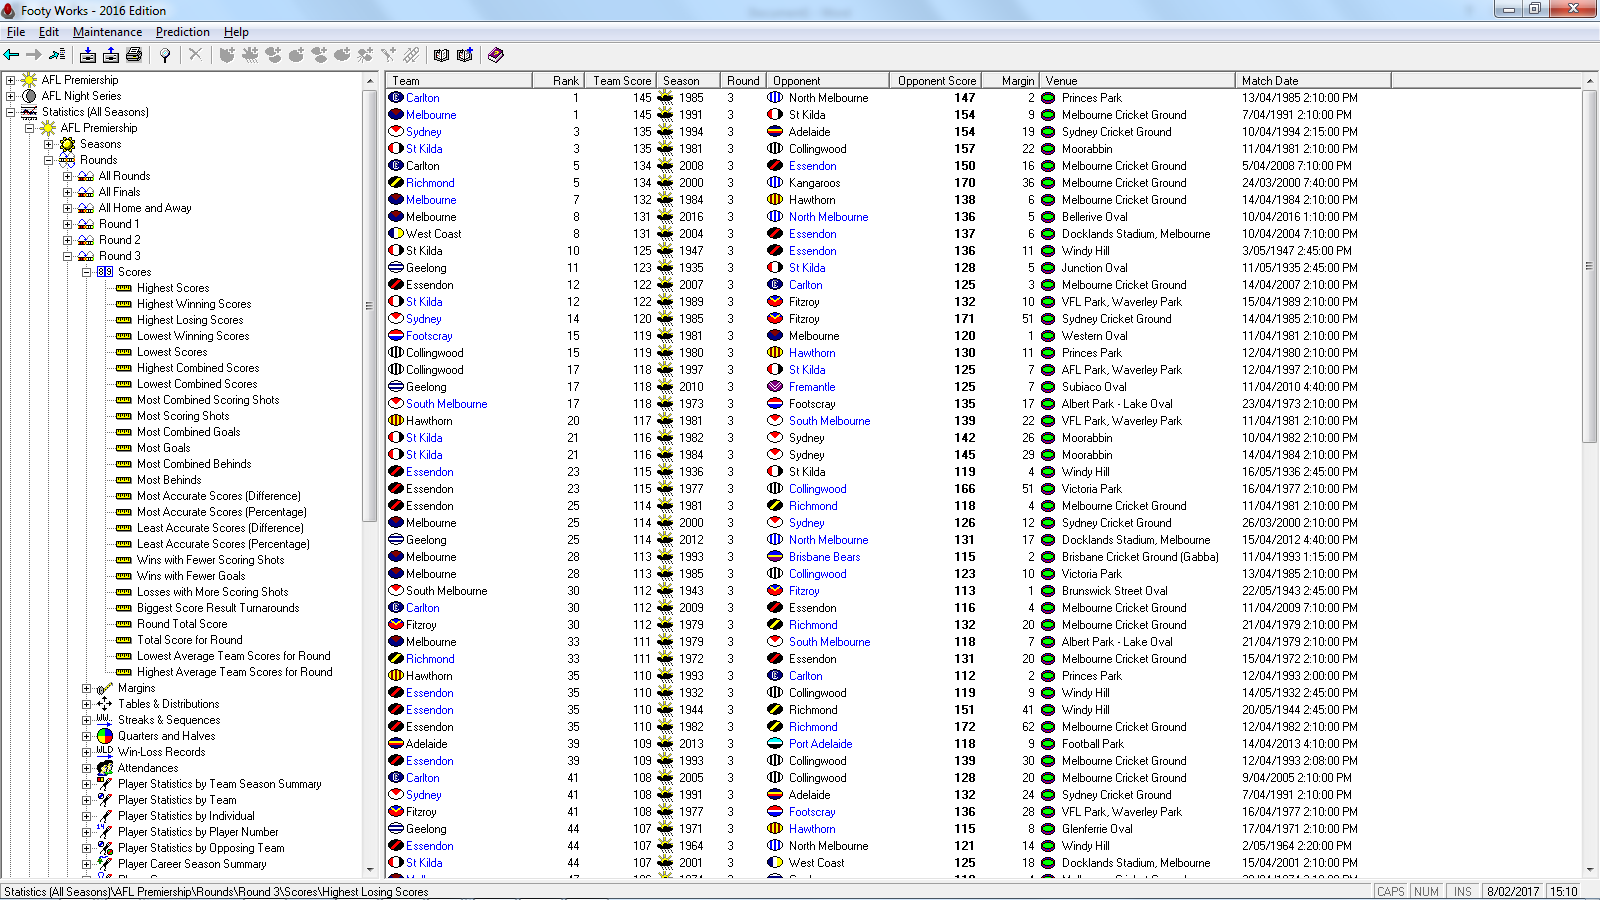Open the Brisbane Bears opponent link

pos(824,557)
